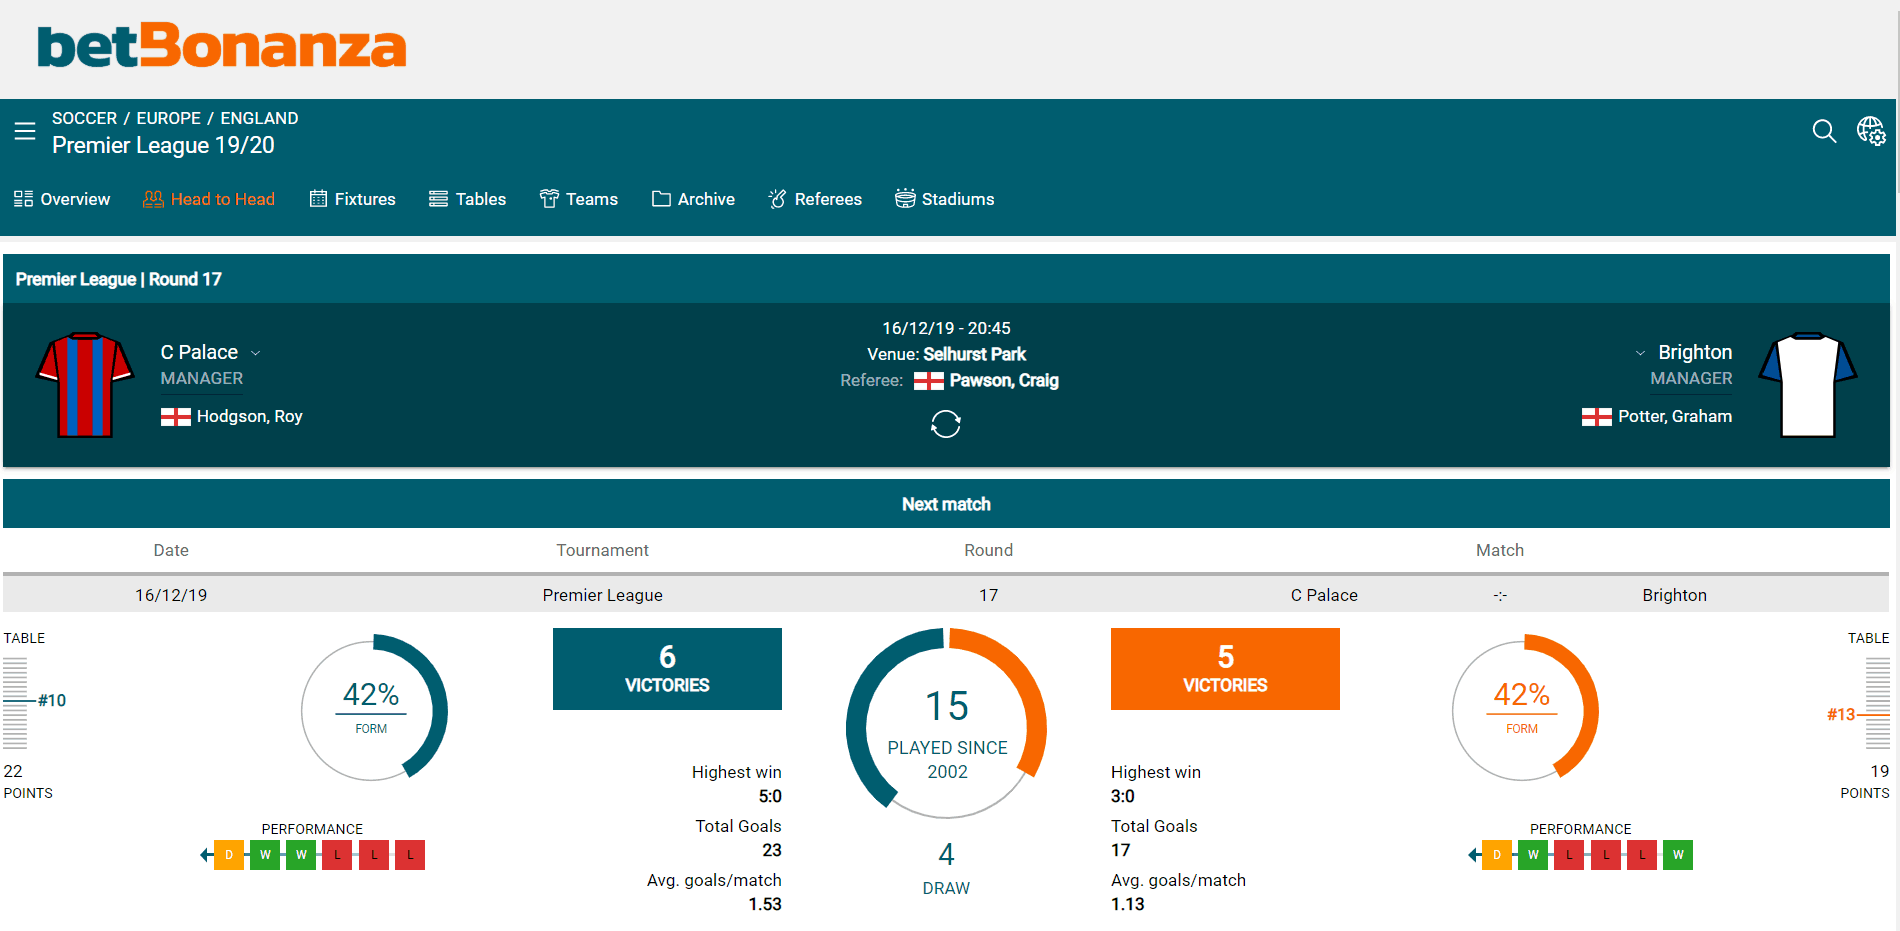
Task: Click the Next match header bar
Action: (x=946, y=504)
